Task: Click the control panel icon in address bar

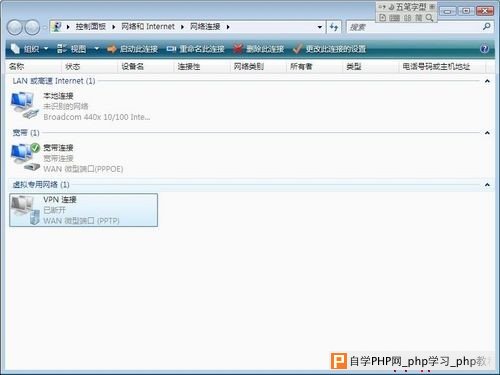Action: pyautogui.click(x=57, y=27)
